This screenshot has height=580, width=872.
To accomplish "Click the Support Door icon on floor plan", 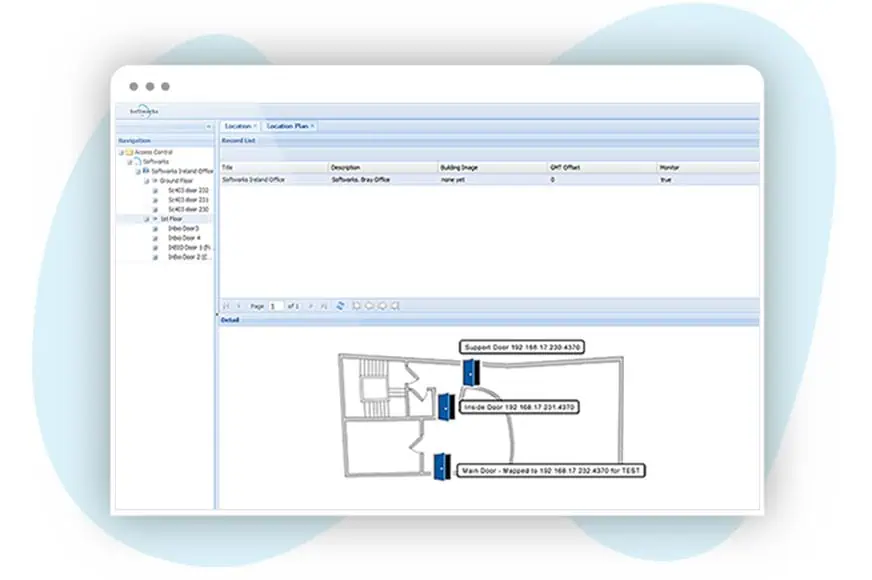I will (472, 373).
